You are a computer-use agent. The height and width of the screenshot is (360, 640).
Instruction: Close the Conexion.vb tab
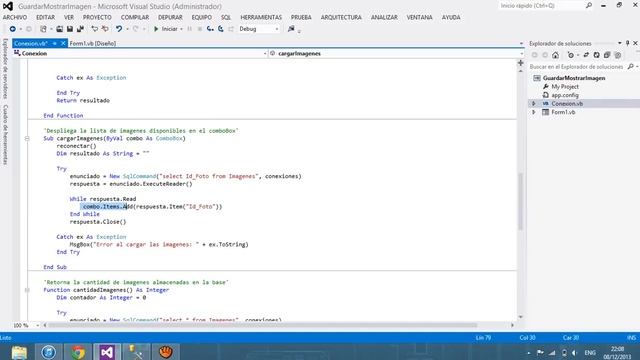pyautogui.click(x=63, y=43)
